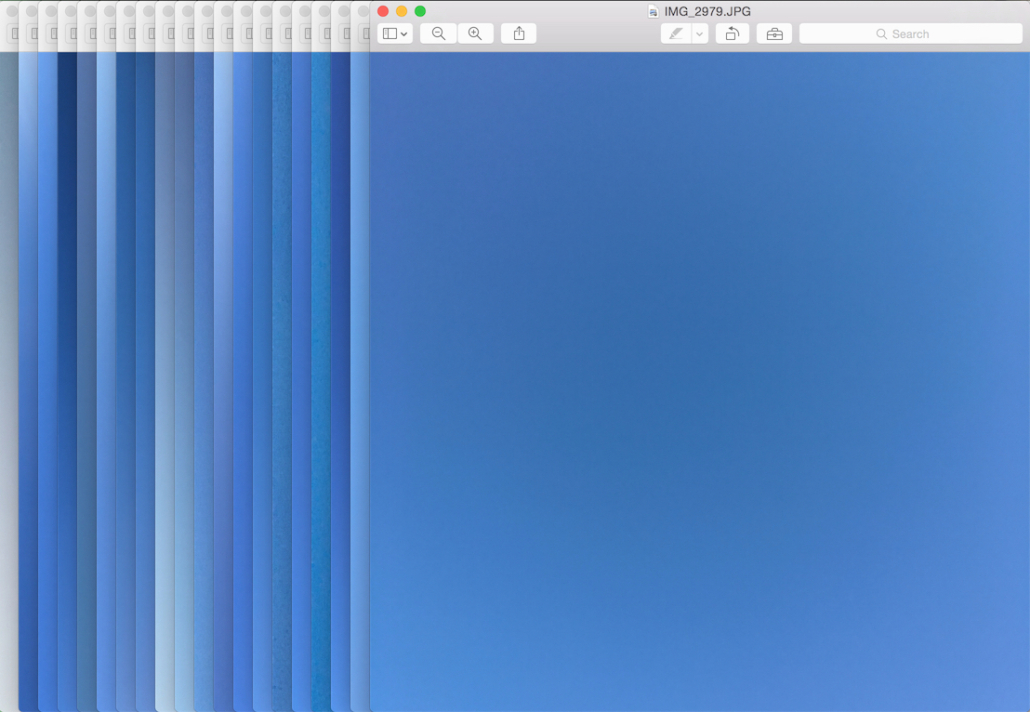Zoom in on the image
The image size is (1030, 712).
coord(475,34)
